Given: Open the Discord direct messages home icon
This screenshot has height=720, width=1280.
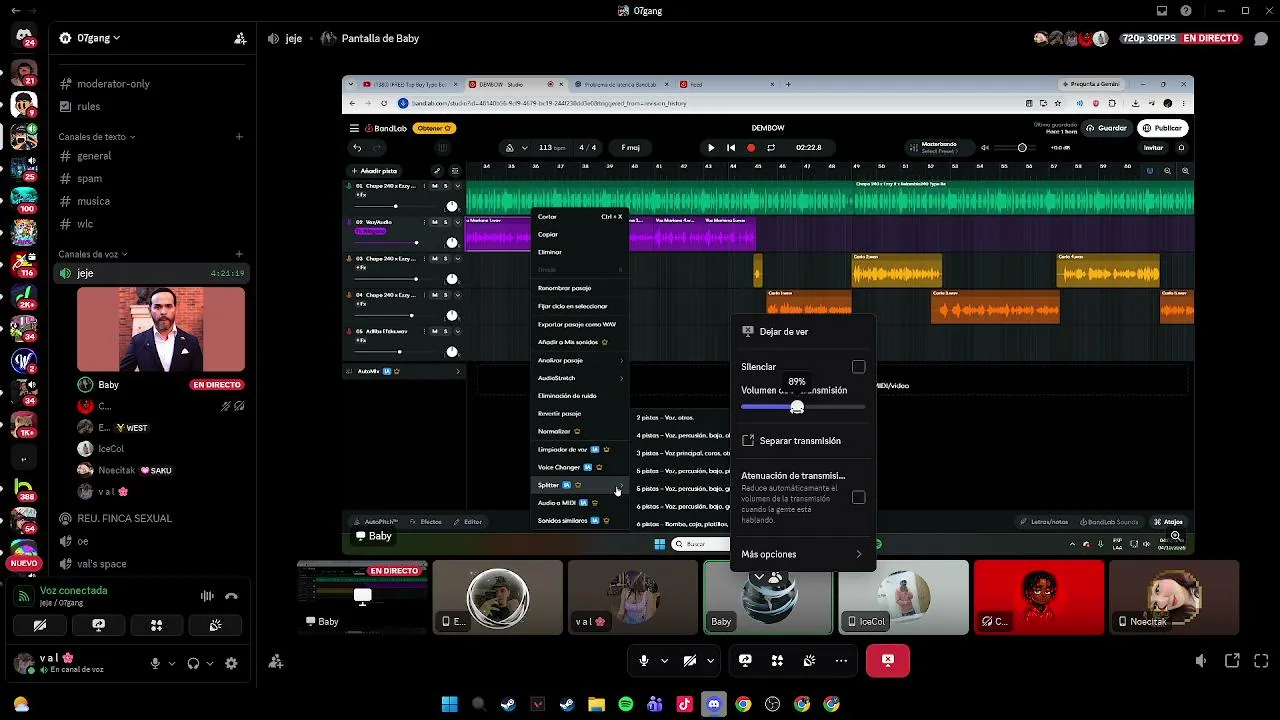Looking at the screenshot, I should tap(24, 37).
